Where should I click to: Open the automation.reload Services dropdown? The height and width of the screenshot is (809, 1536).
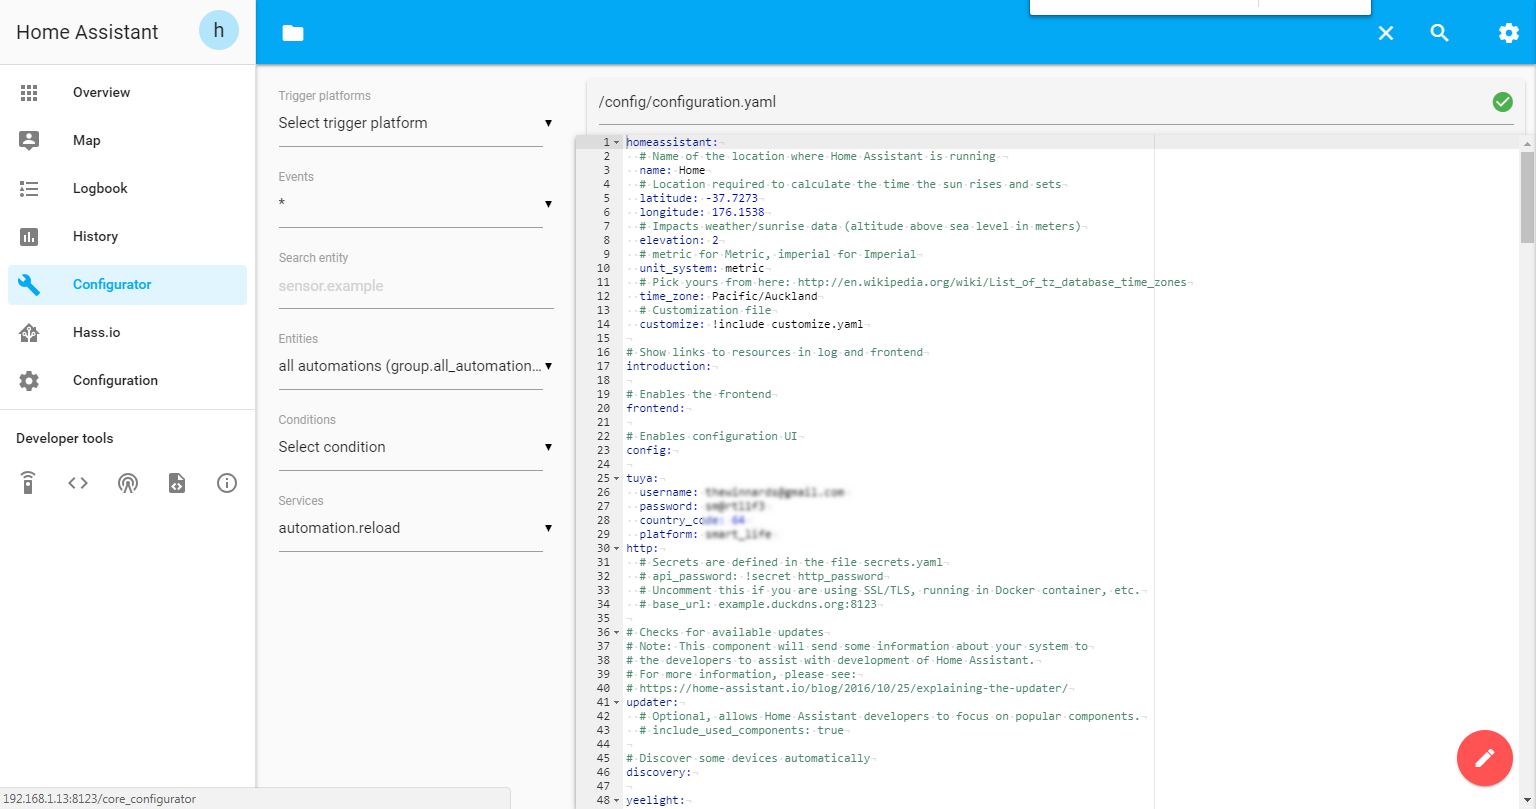click(x=411, y=528)
